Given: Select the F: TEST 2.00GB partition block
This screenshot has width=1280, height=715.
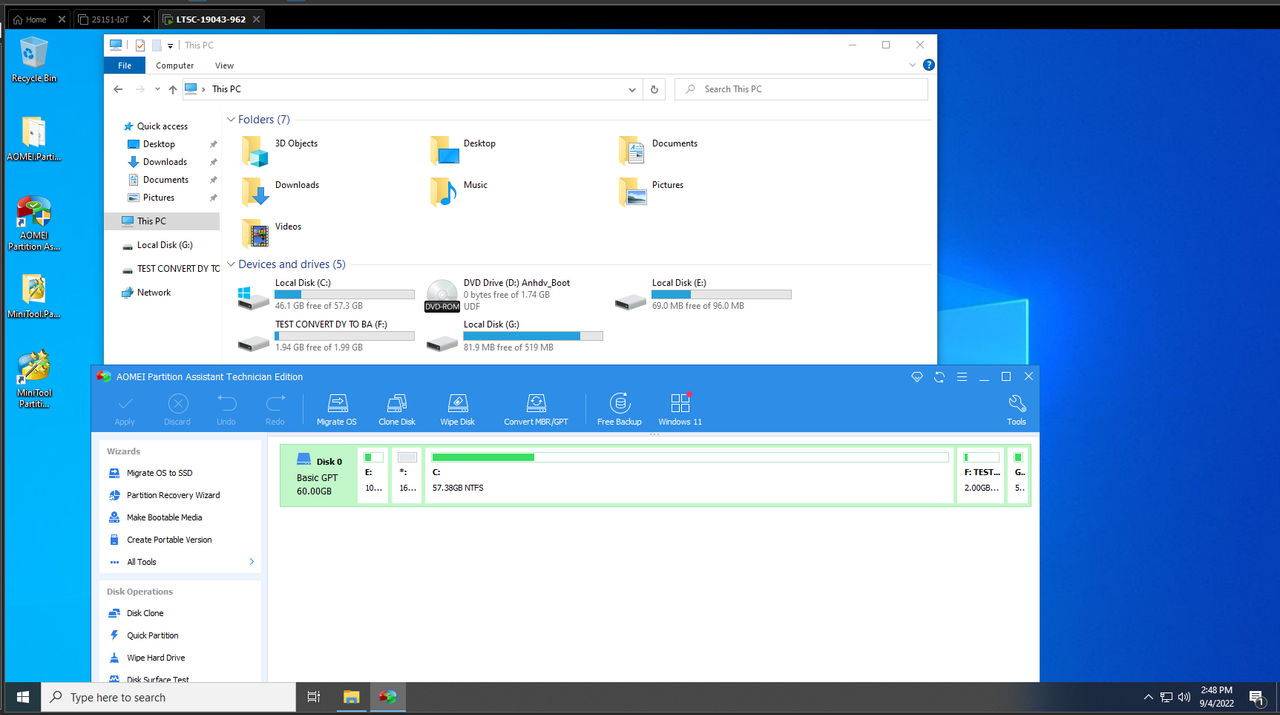Looking at the screenshot, I should pos(981,476).
